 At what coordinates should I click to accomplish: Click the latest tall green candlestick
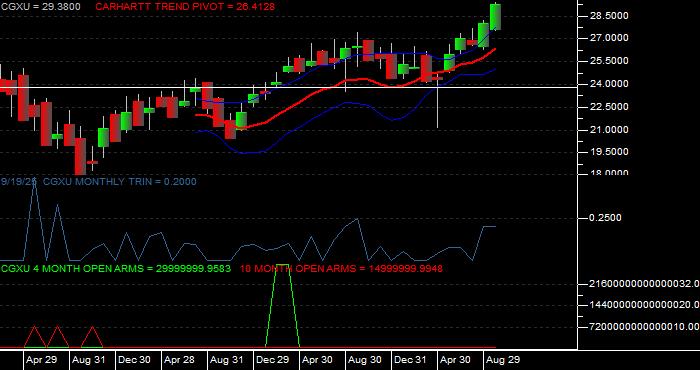495,17
